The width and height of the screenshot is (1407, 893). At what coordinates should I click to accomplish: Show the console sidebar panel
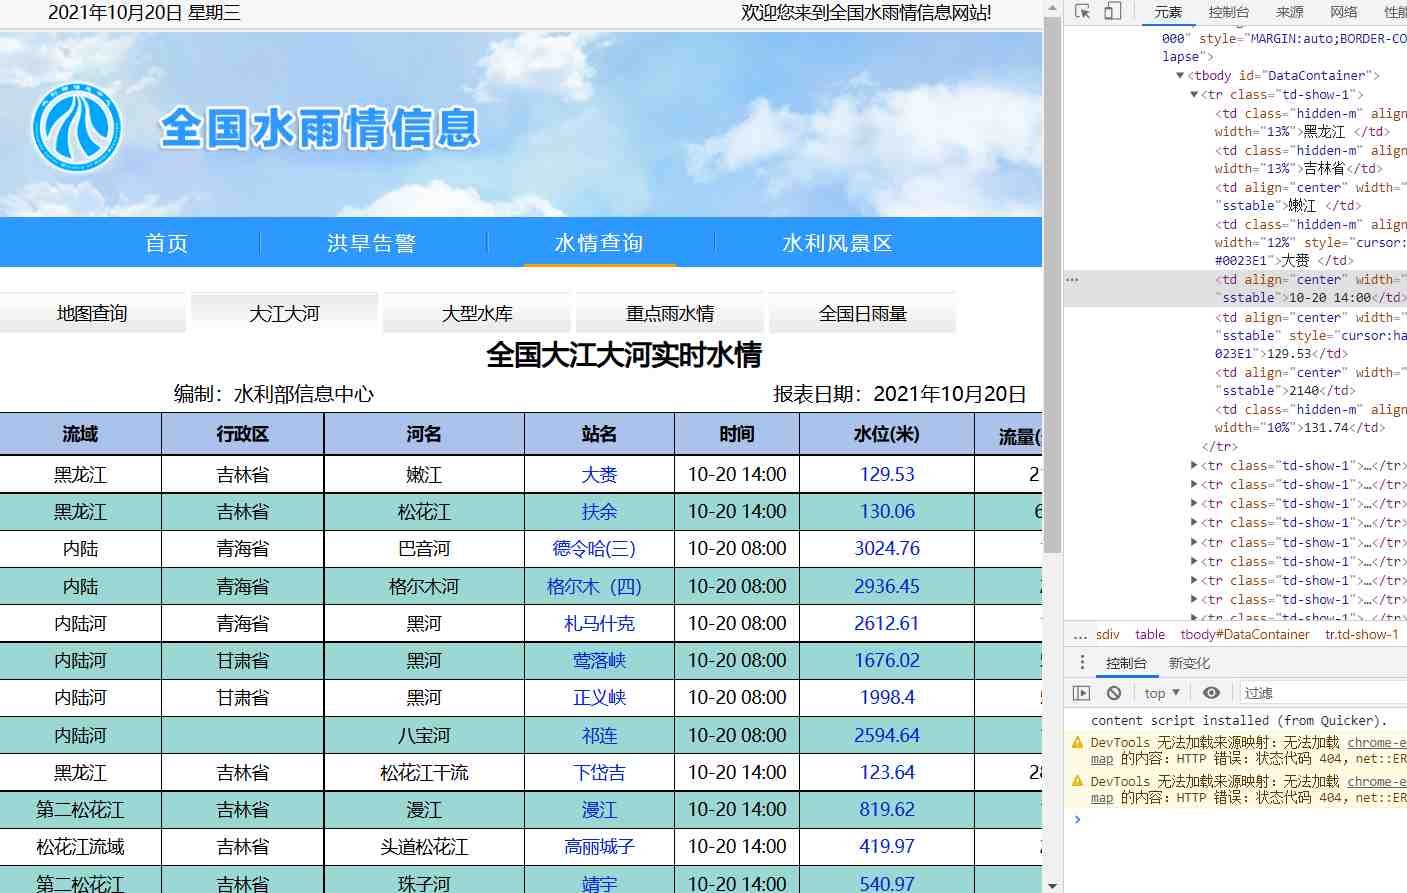point(1081,693)
